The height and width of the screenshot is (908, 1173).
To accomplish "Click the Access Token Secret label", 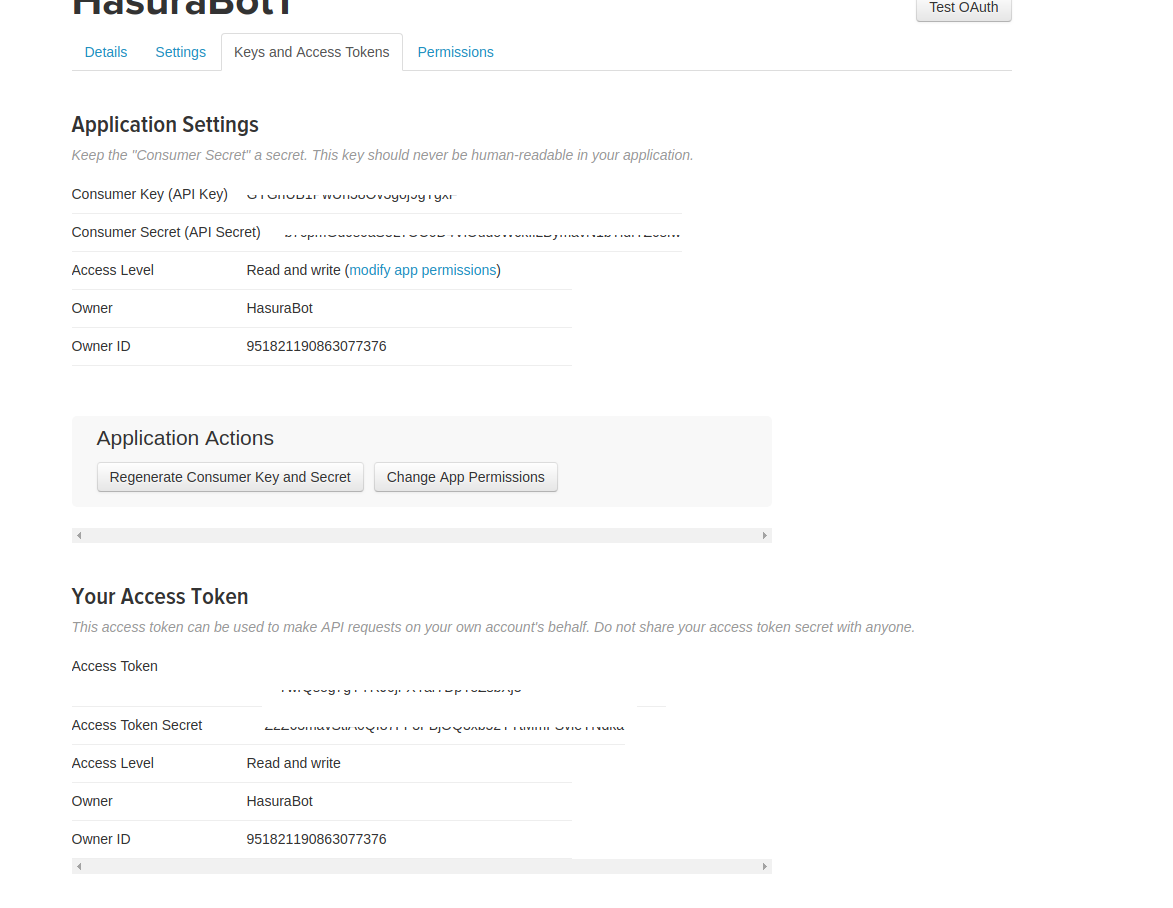I will (x=137, y=726).
